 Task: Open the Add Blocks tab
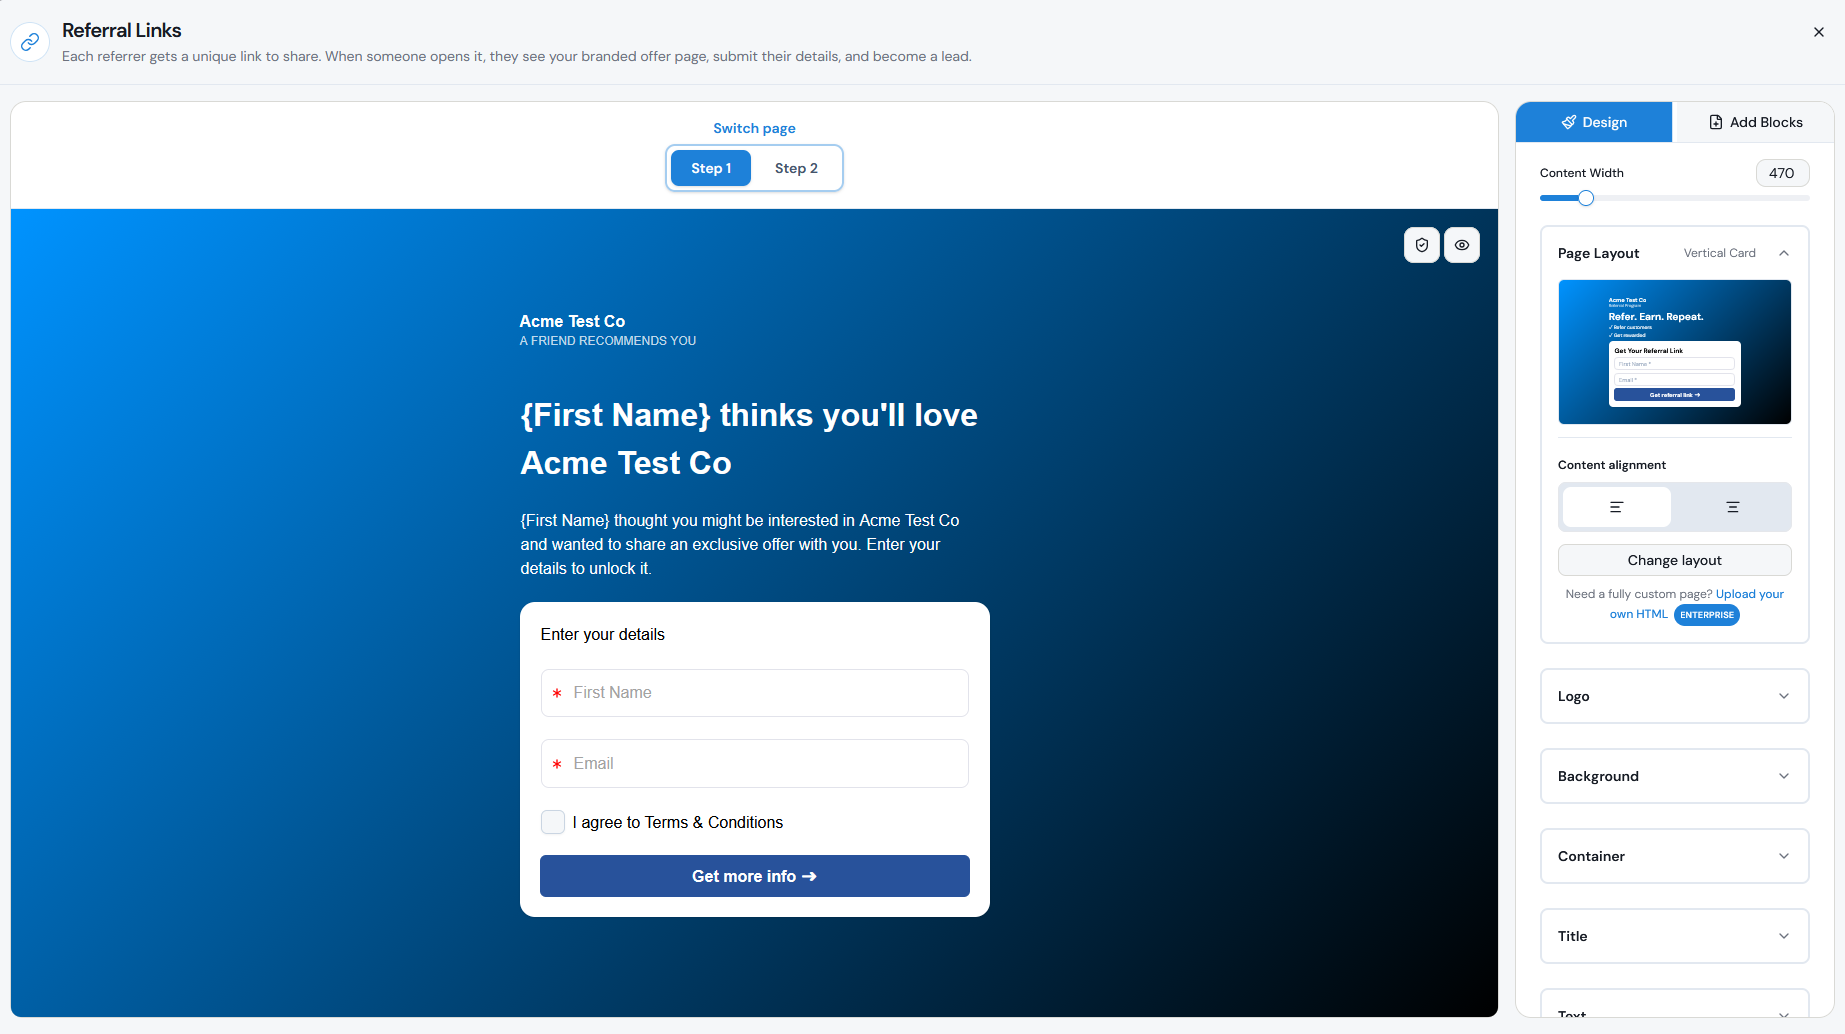point(1755,122)
